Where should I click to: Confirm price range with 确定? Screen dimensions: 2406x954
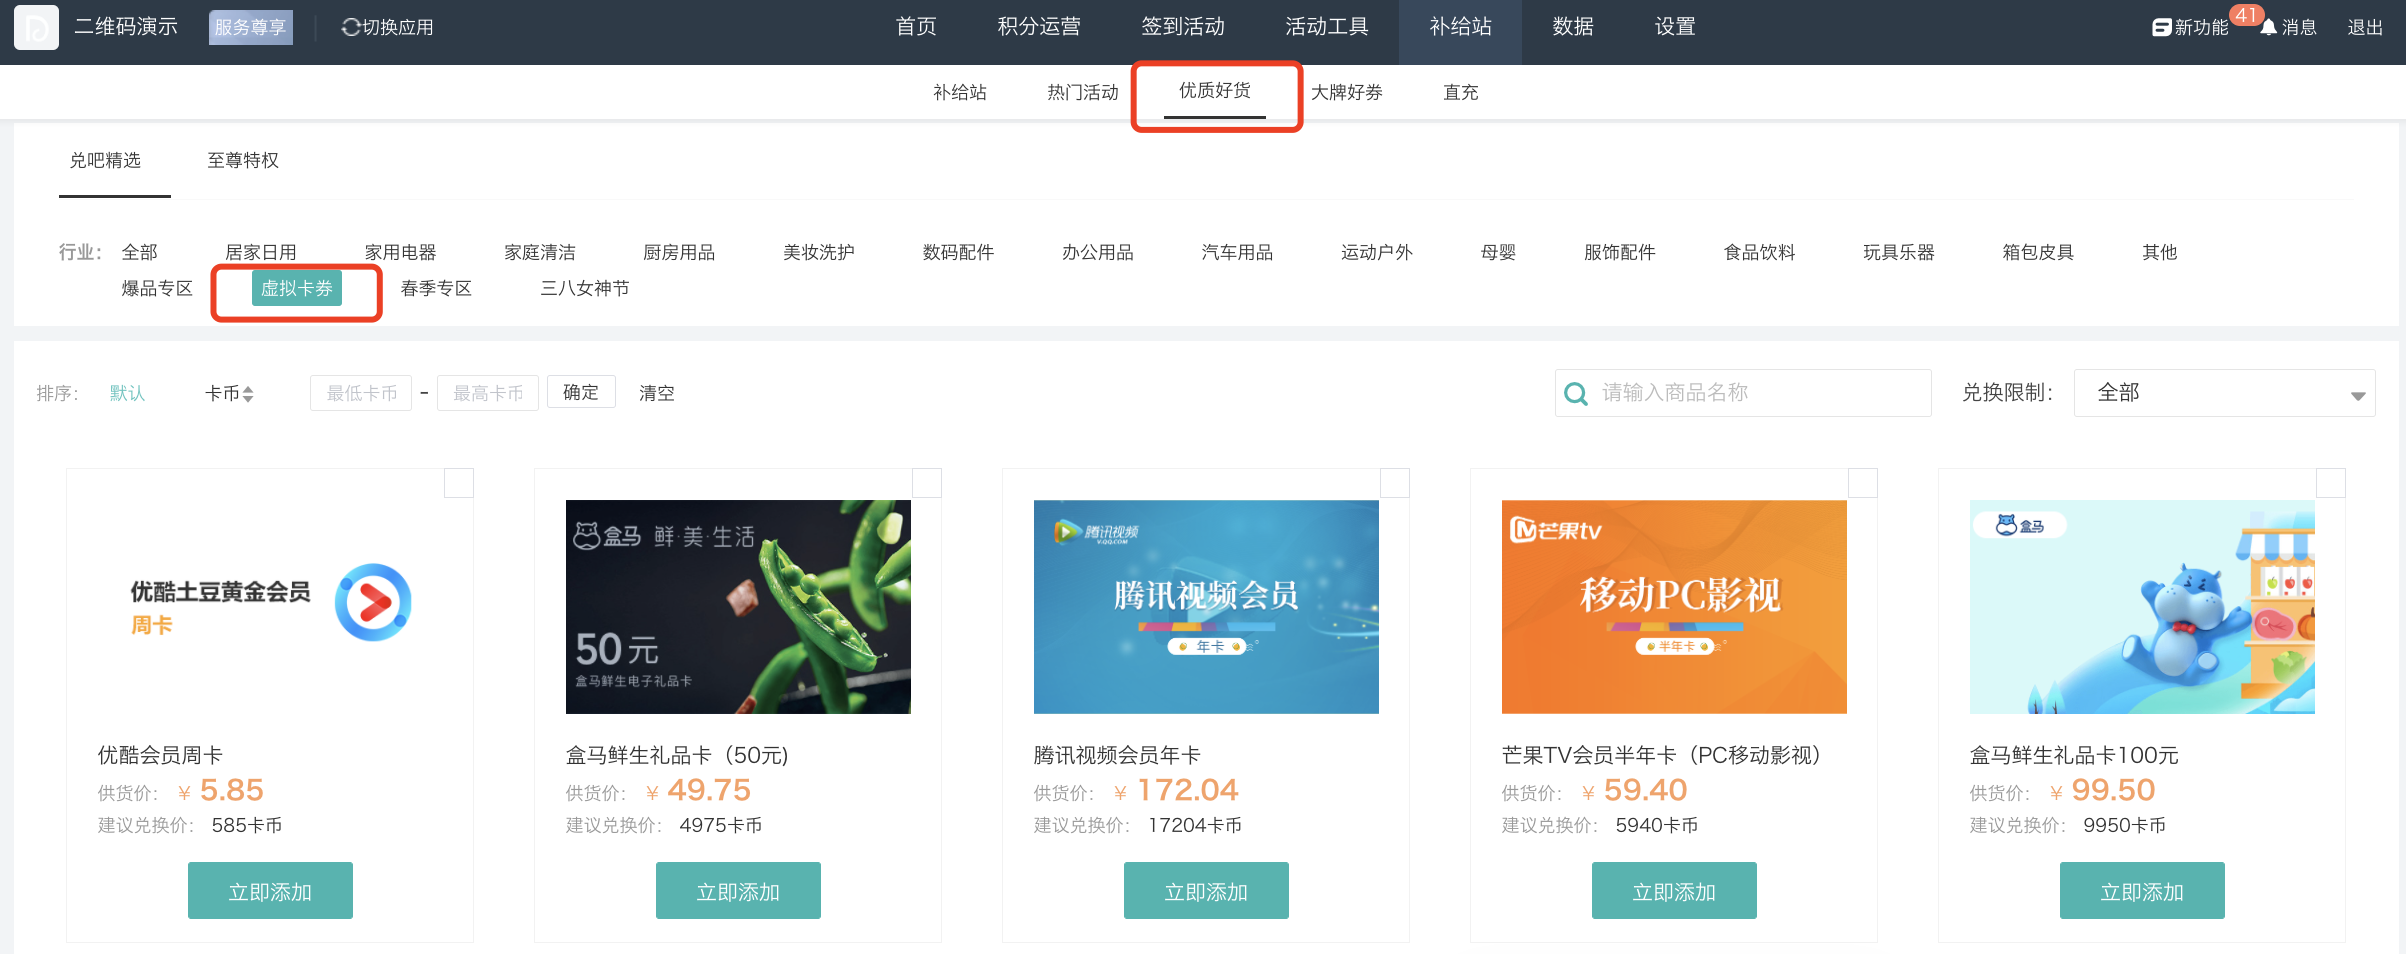click(581, 393)
